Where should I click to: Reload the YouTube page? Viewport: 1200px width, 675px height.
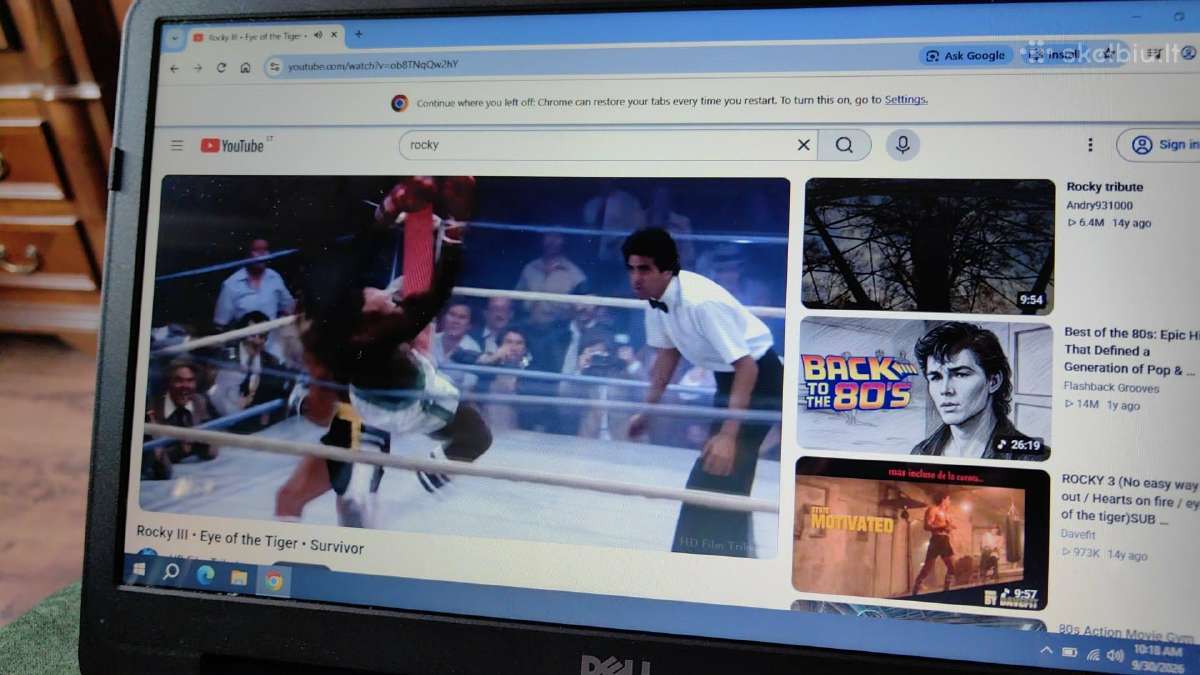(x=221, y=68)
